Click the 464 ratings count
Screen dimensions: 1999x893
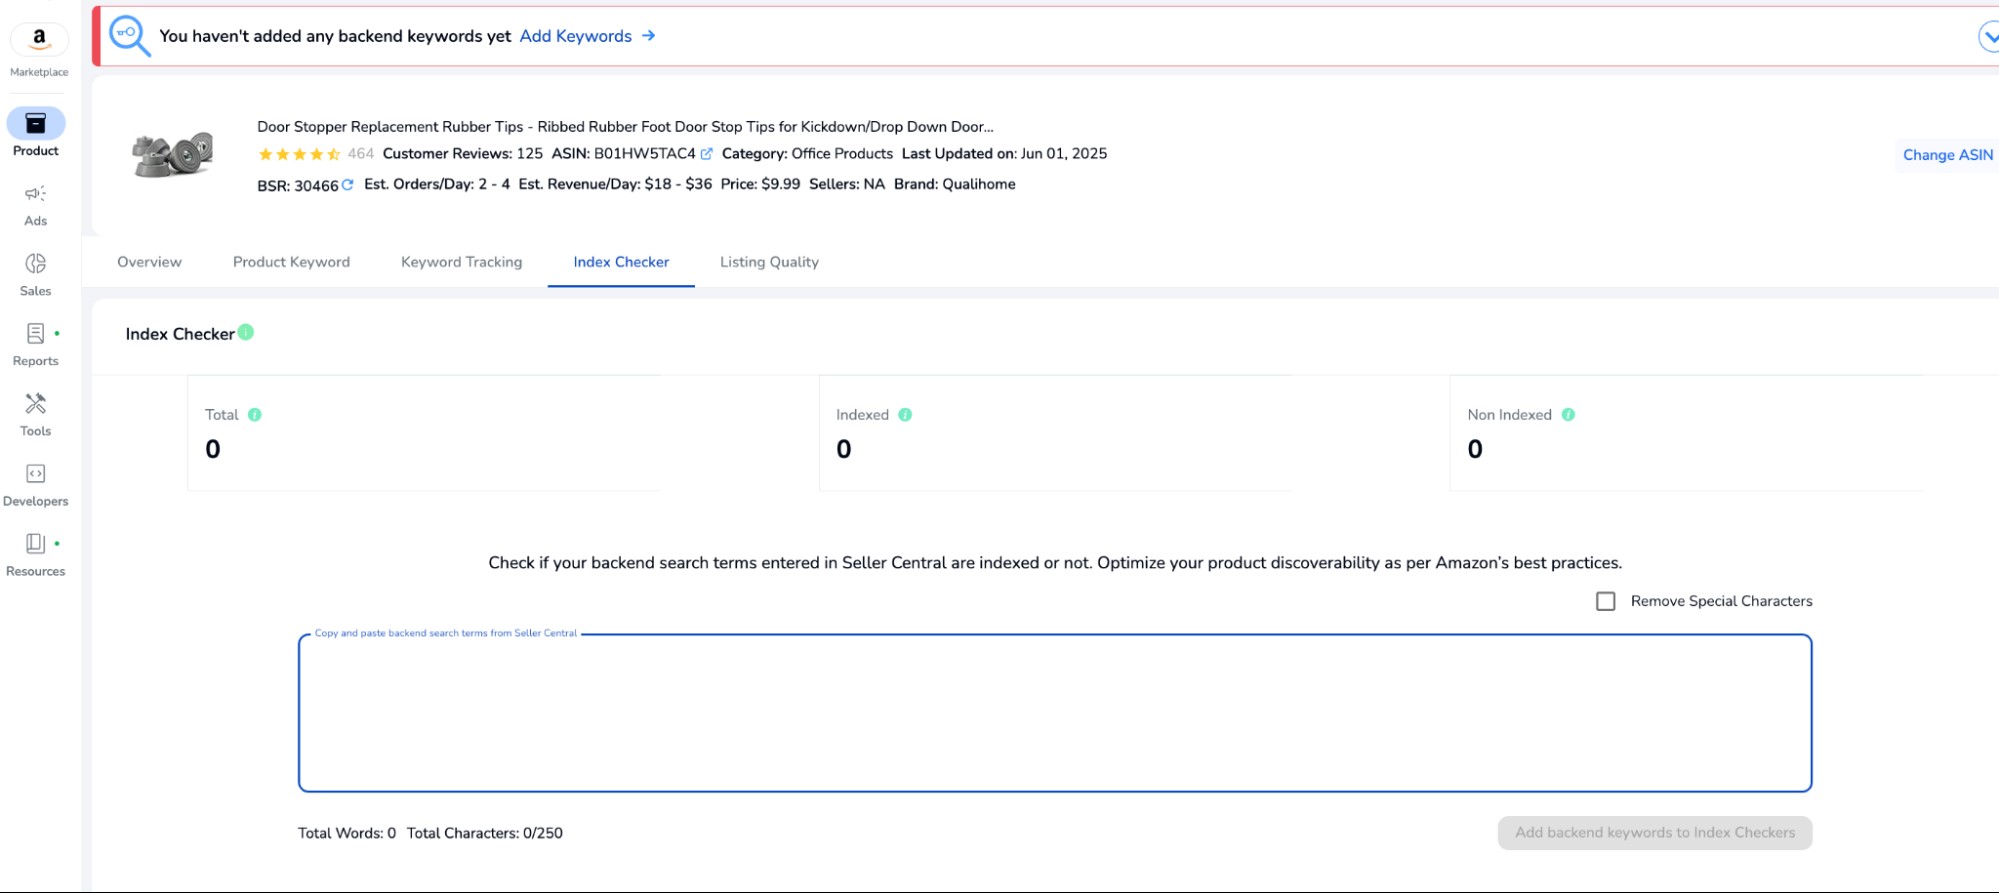click(361, 154)
